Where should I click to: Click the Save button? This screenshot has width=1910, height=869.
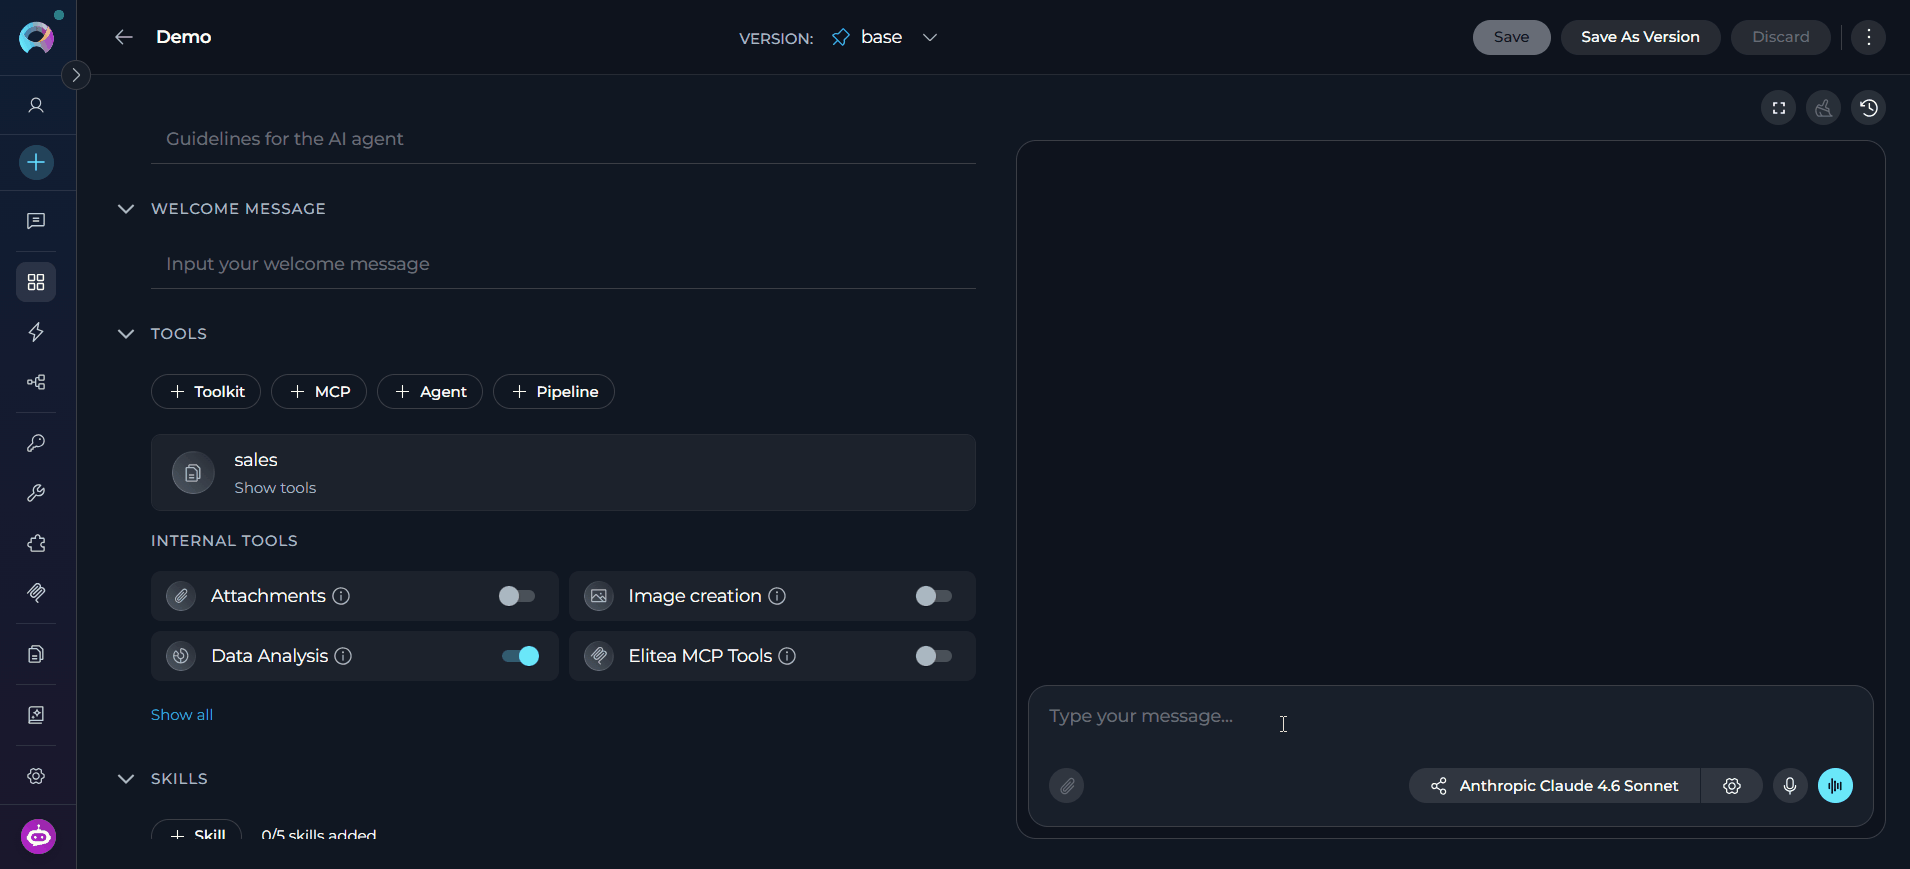coord(1511,37)
